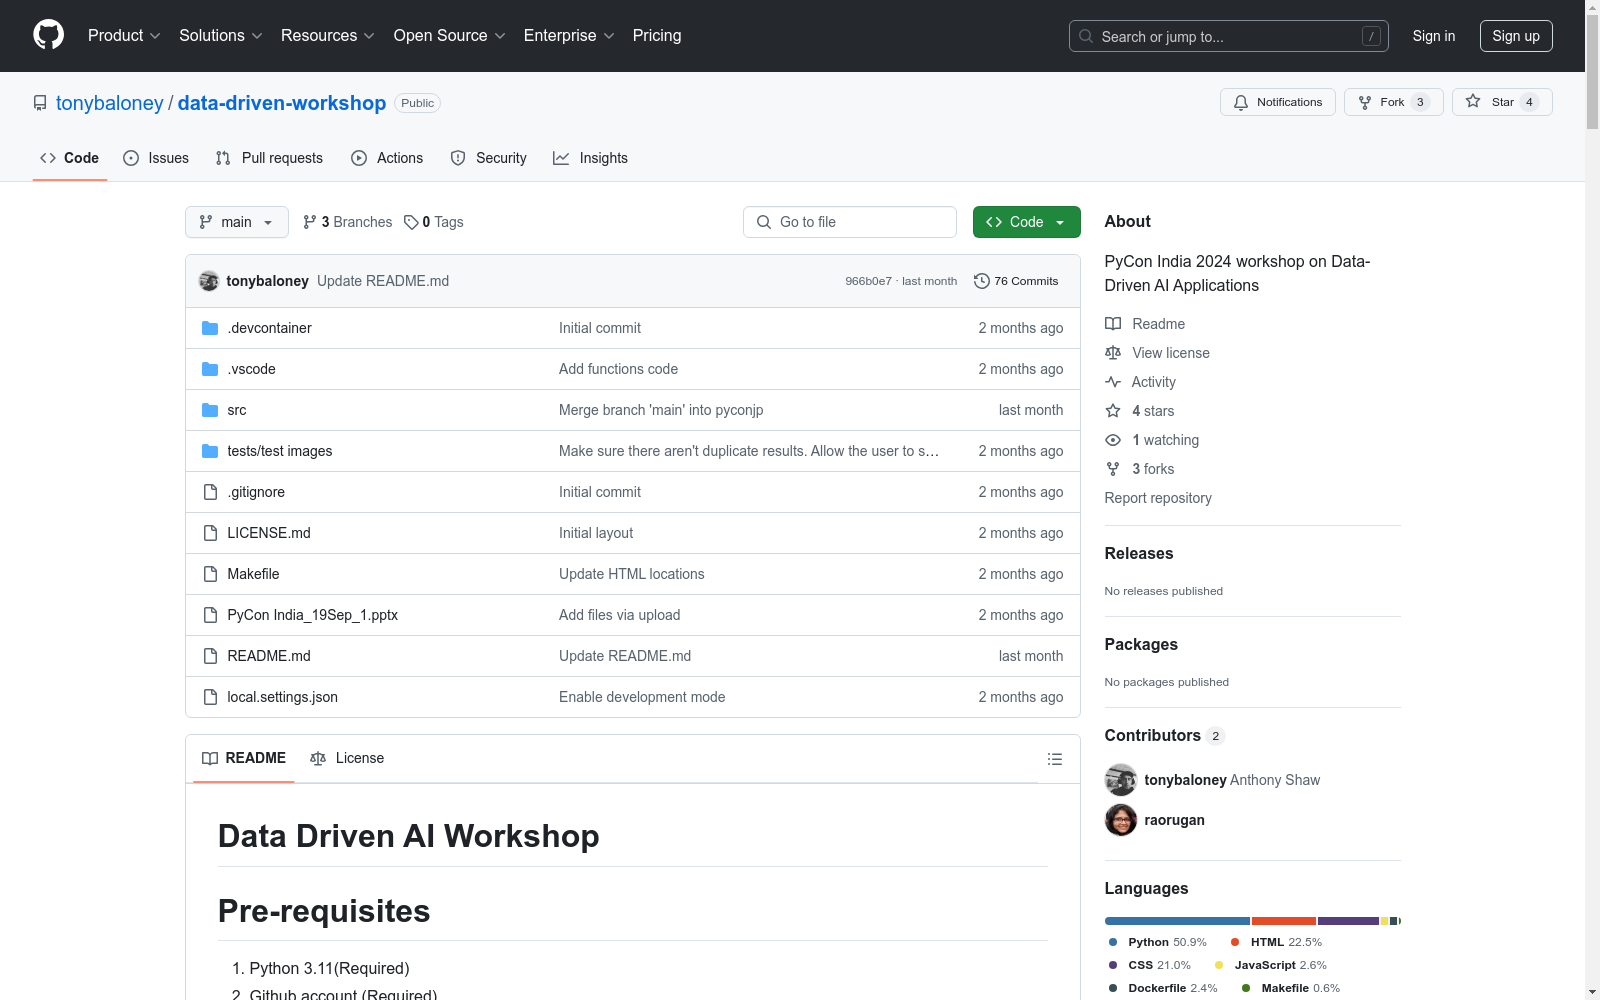Switch to the Security tab
The height and width of the screenshot is (1000, 1600).
click(488, 158)
